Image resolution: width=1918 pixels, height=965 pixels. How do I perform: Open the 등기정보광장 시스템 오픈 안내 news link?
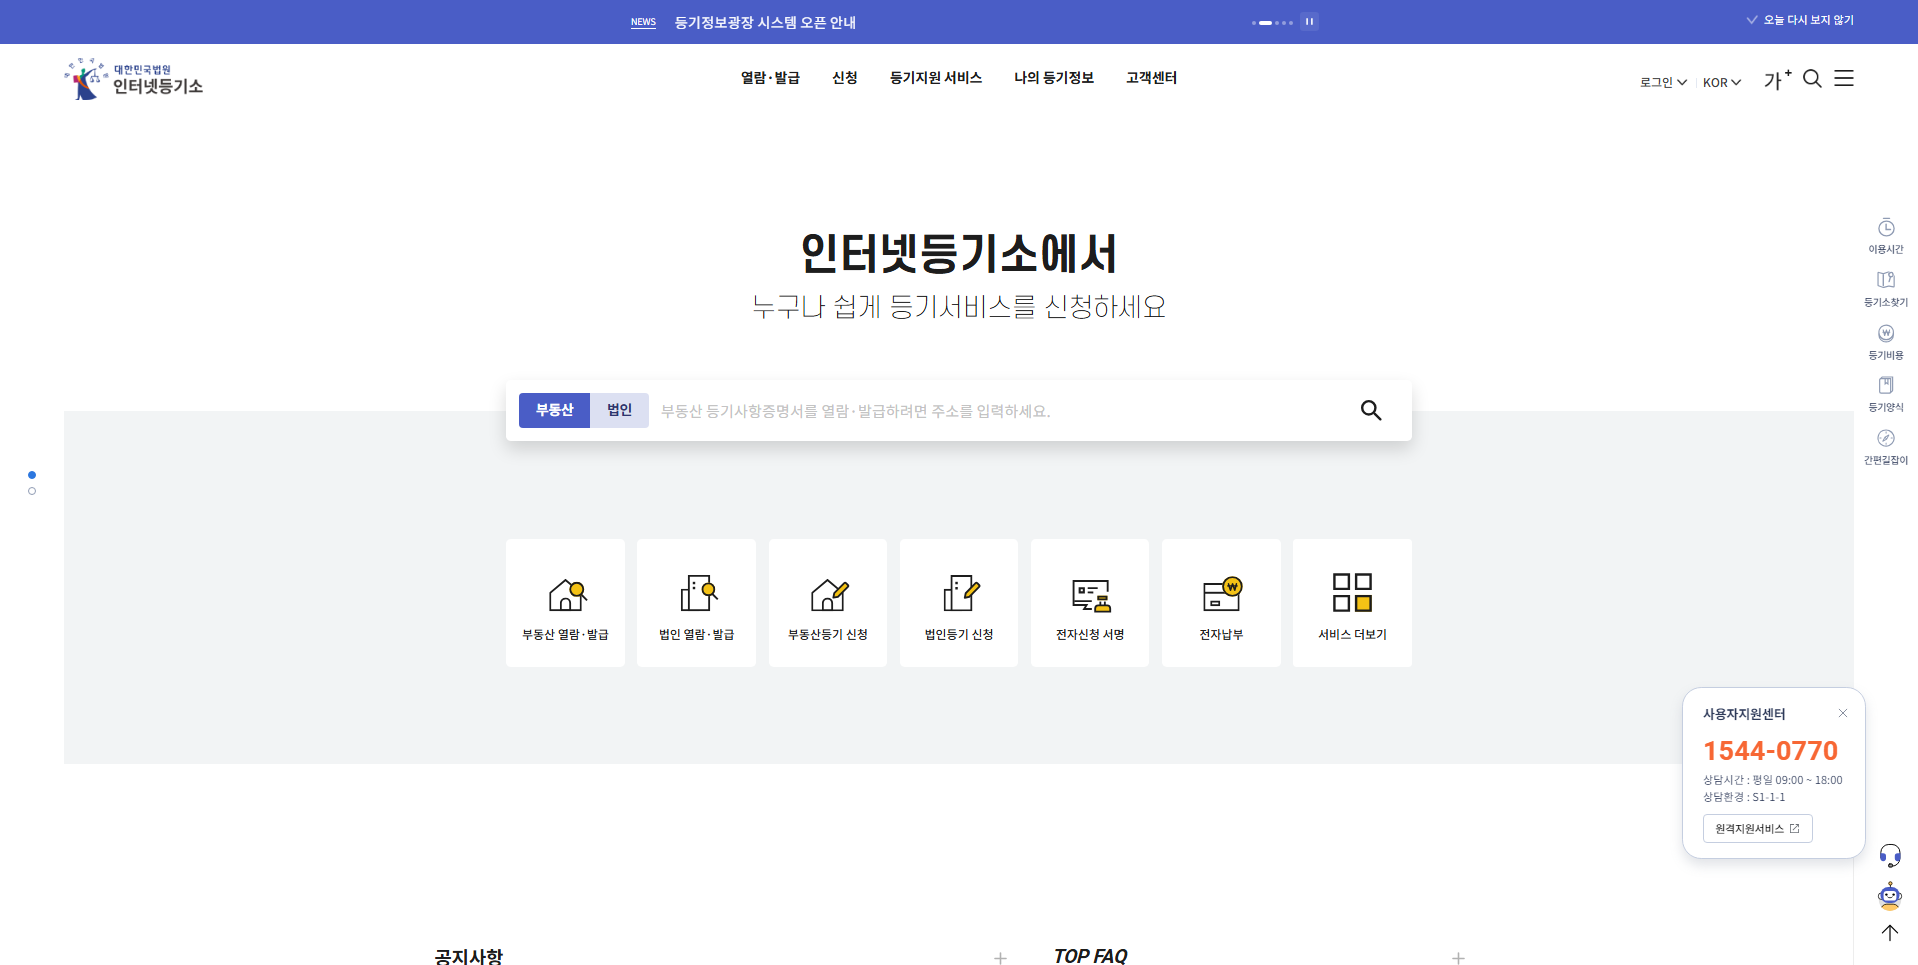coord(765,21)
